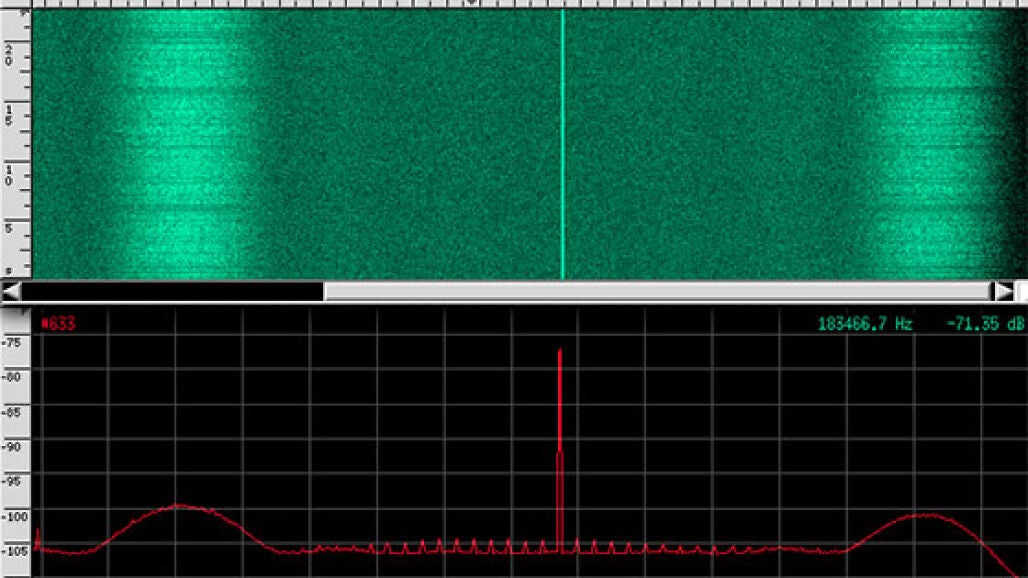Click the small spike at spectrum's far left
Image resolution: width=1028 pixels, height=578 pixels.
(x=37, y=537)
